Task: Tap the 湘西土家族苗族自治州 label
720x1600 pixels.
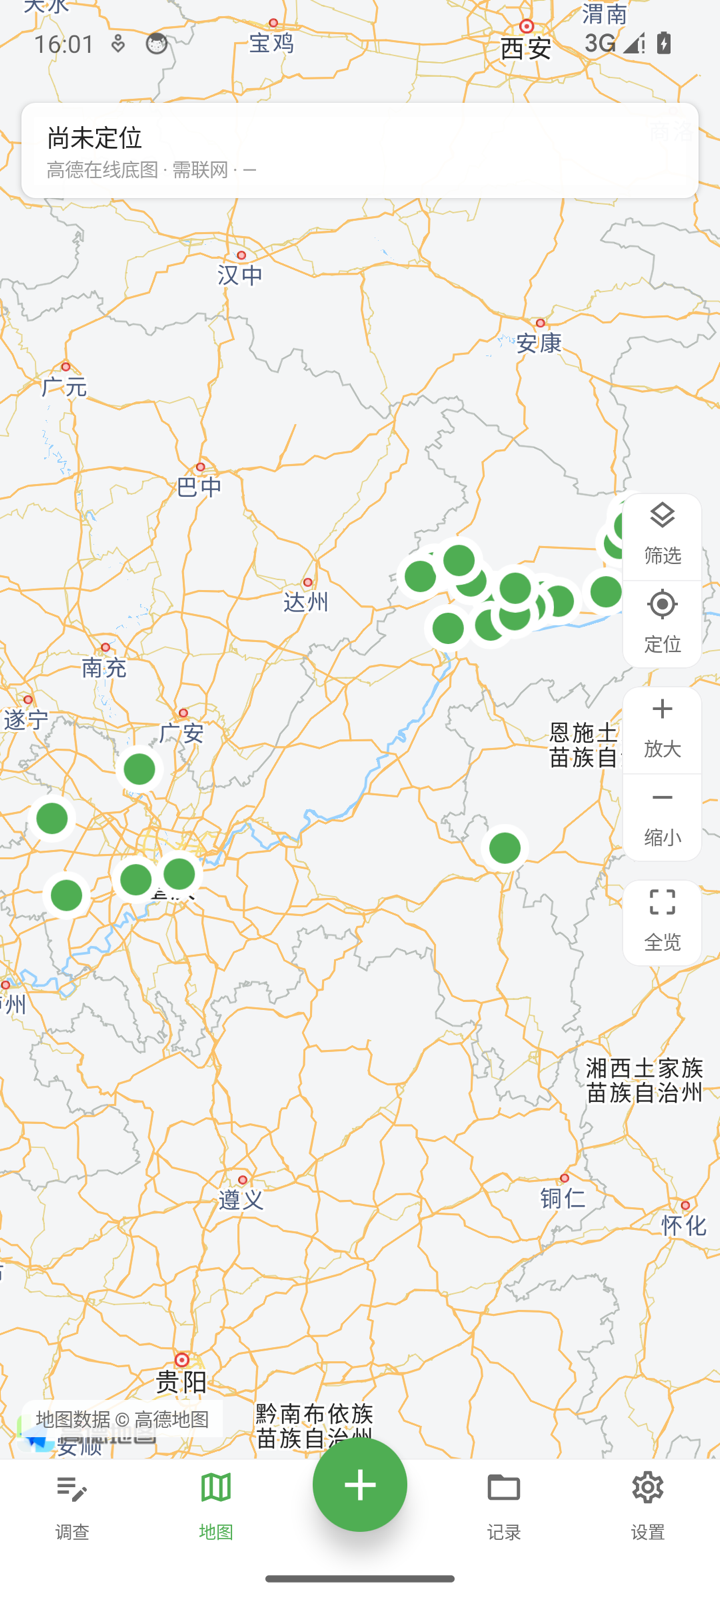Action: point(645,1081)
